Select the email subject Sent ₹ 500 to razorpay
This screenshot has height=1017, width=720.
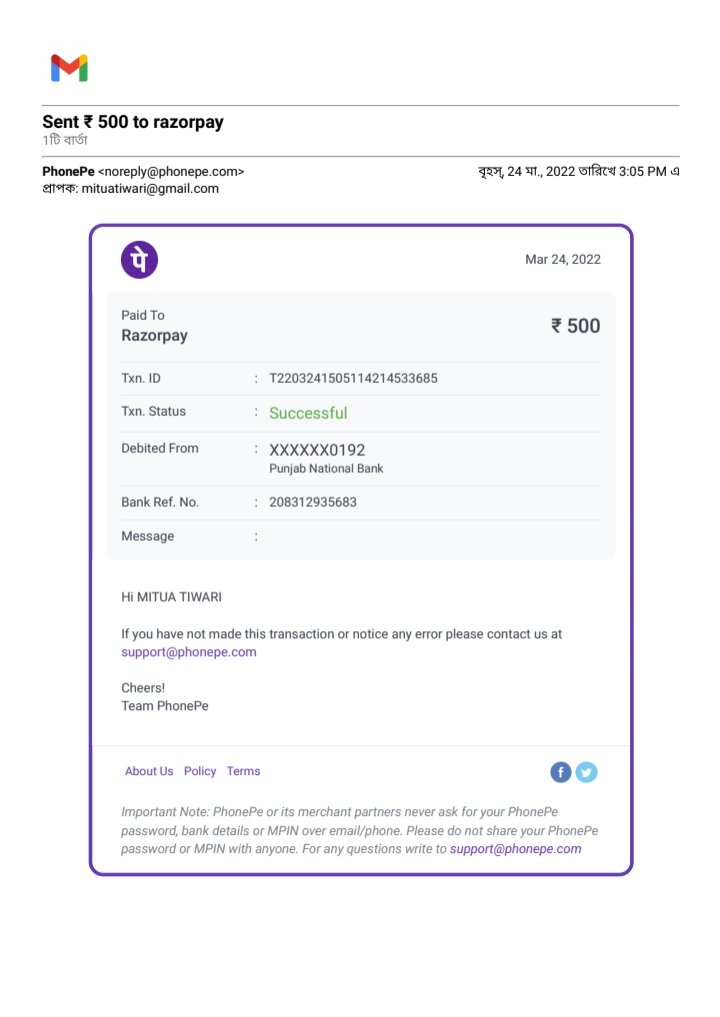[x=133, y=122]
